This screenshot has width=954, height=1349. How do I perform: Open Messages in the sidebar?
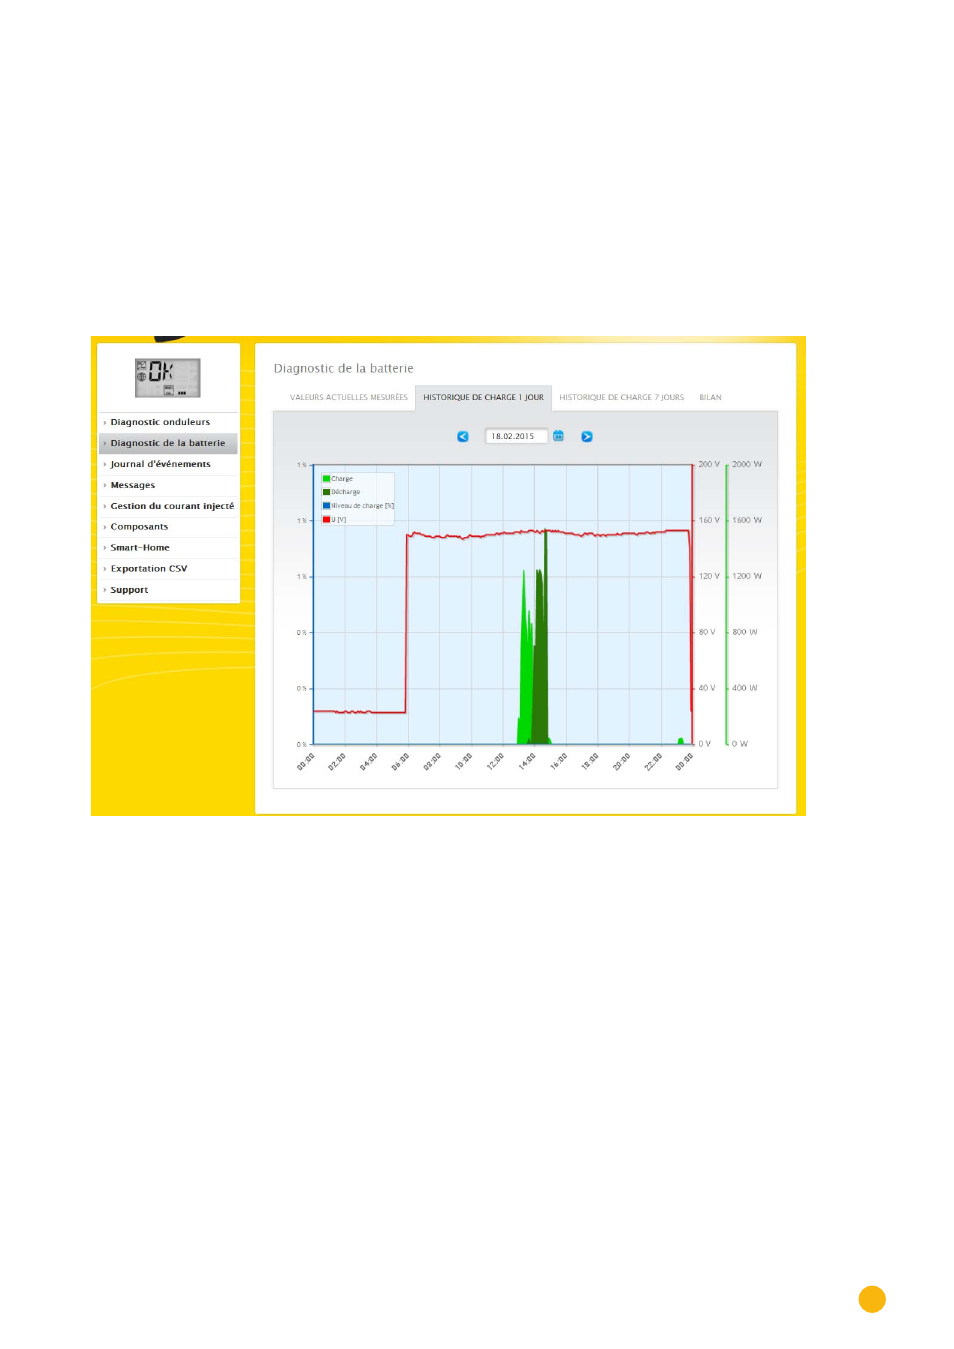click(x=168, y=485)
